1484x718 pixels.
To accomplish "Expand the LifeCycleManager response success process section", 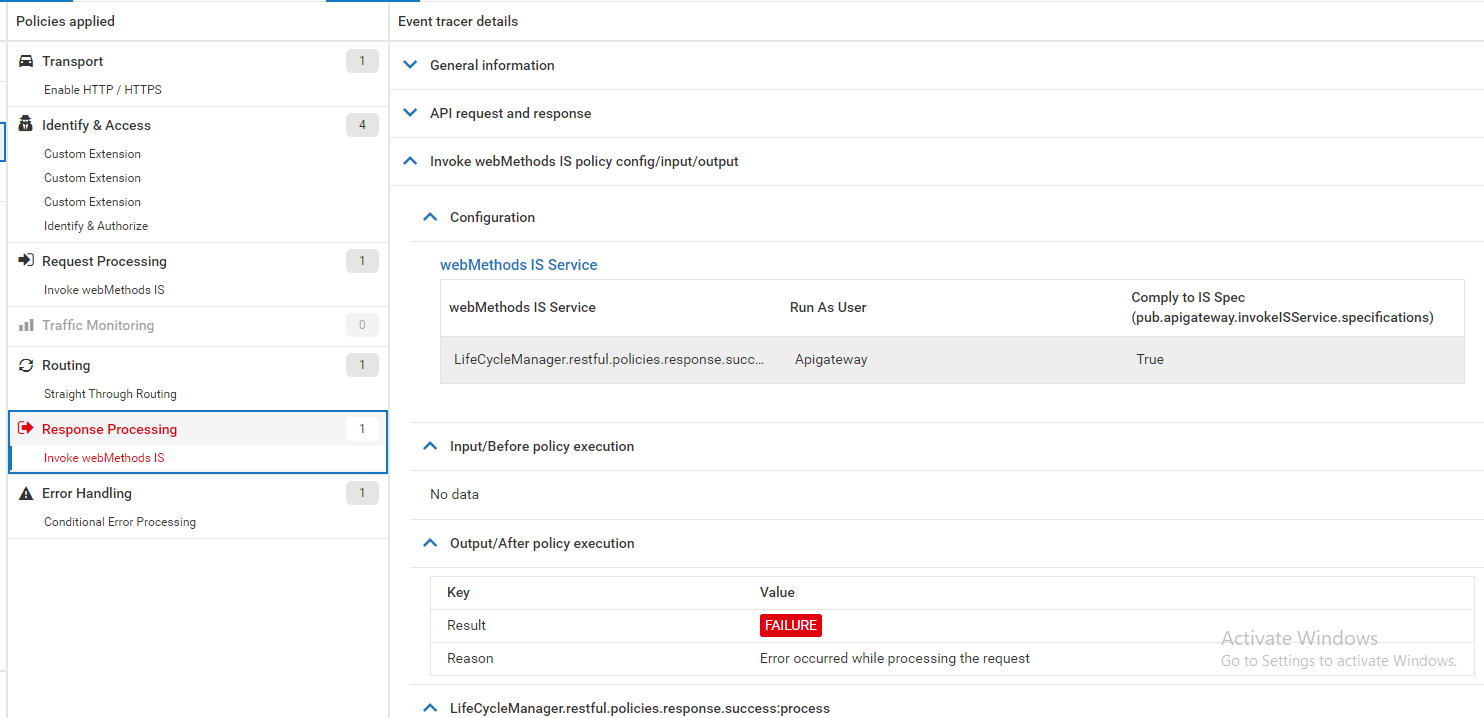I will 430,707.
